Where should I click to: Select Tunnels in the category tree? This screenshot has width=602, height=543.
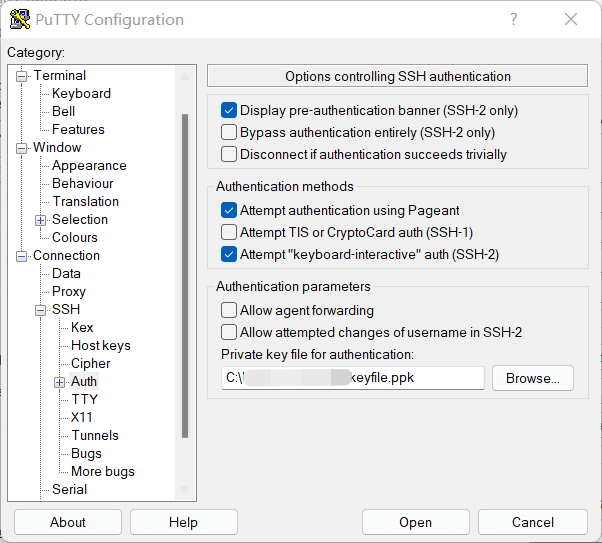[x=95, y=435]
